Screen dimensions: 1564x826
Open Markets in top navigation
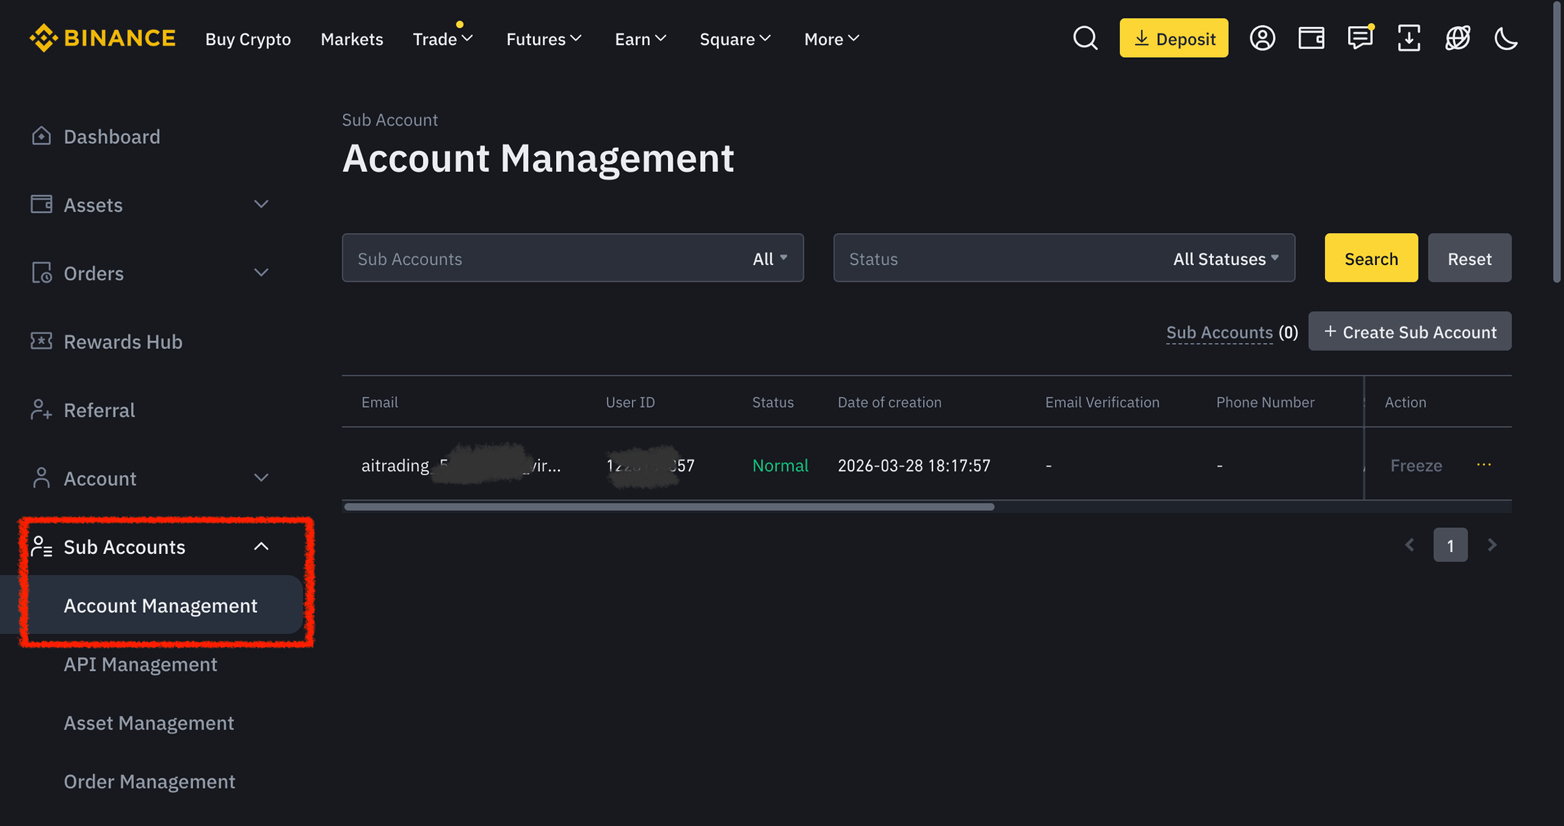[352, 39]
